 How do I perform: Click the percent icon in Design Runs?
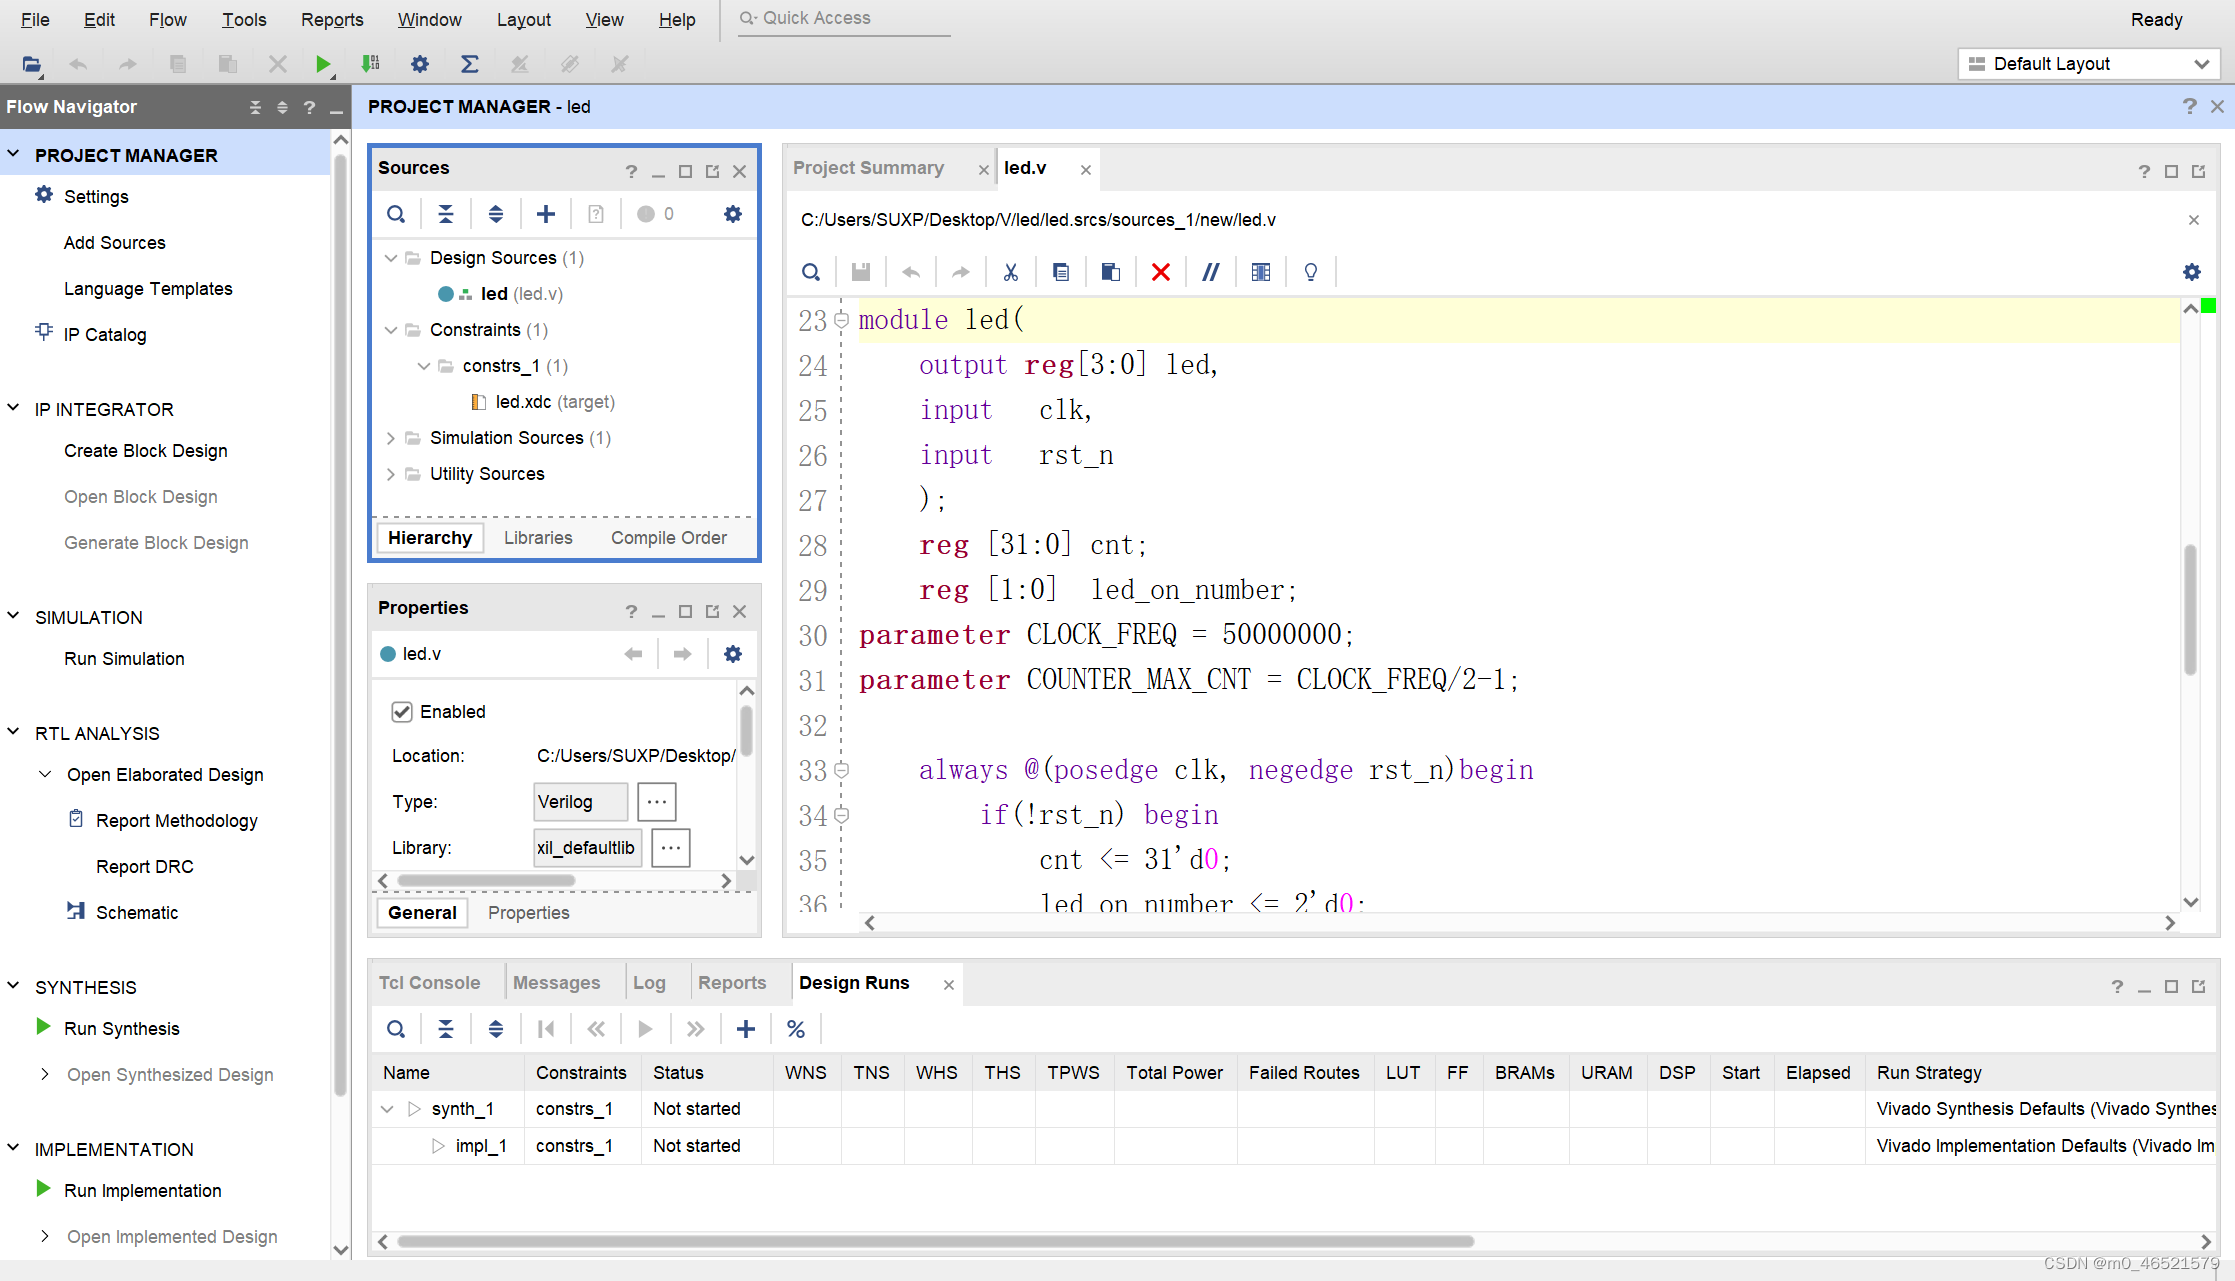796,1029
